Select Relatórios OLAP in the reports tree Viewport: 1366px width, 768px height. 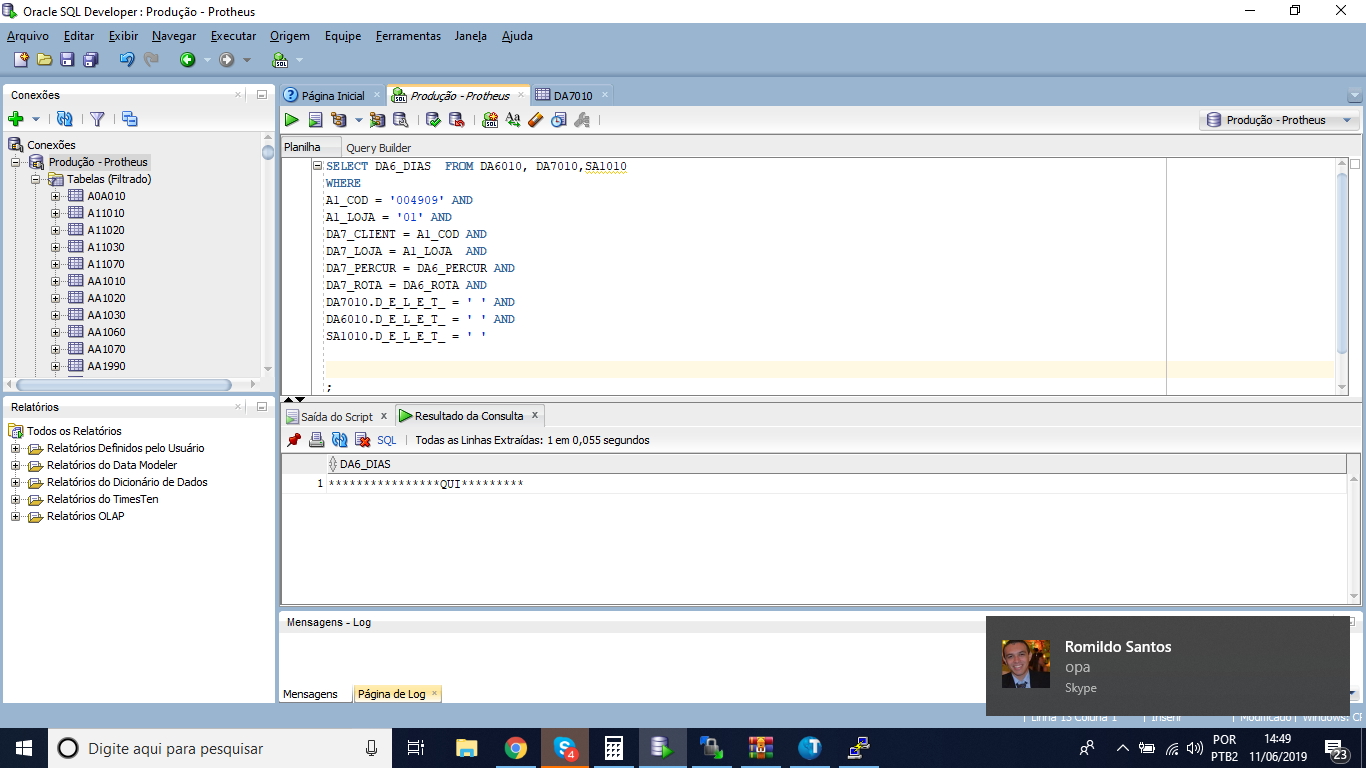tap(86, 516)
